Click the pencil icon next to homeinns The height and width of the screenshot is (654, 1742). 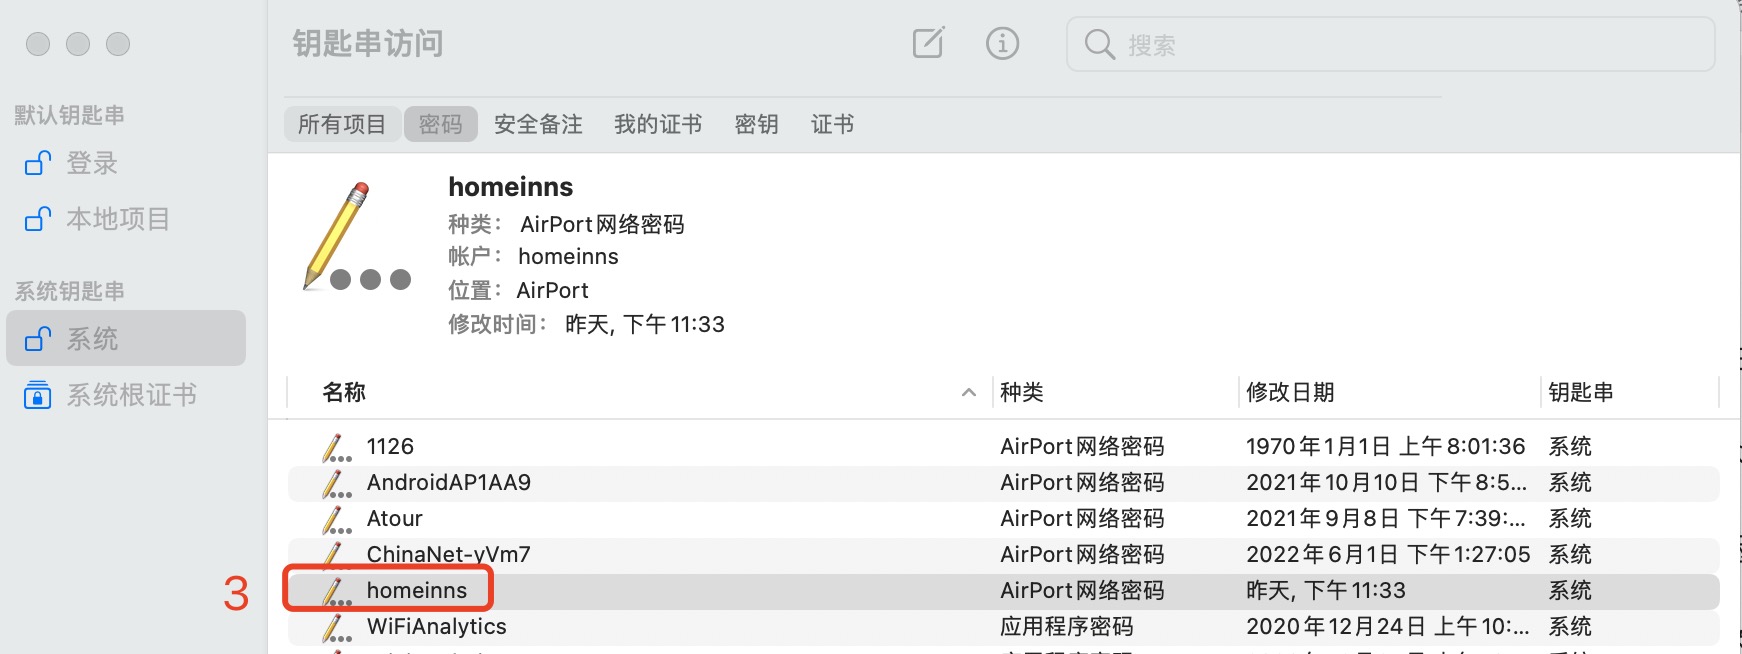click(x=337, y=591)
